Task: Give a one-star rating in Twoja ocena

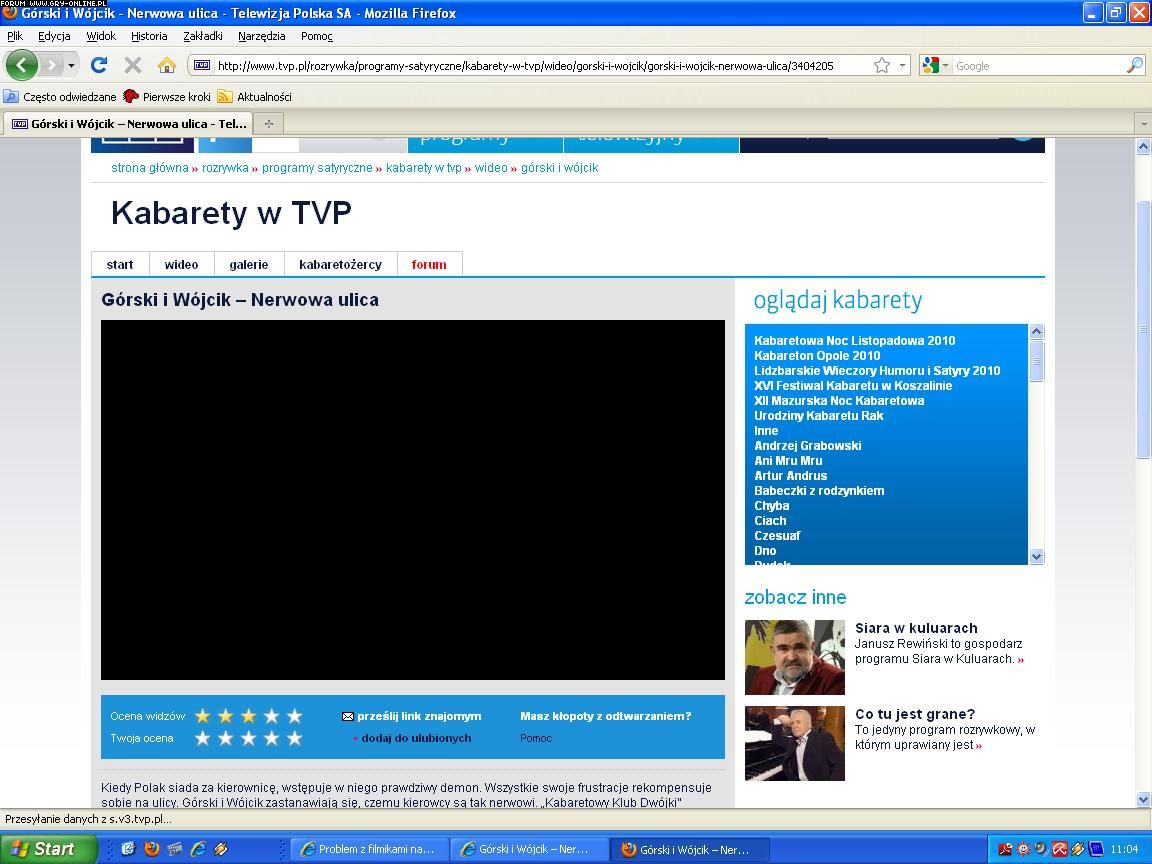Action: click(x=203, y=738)
